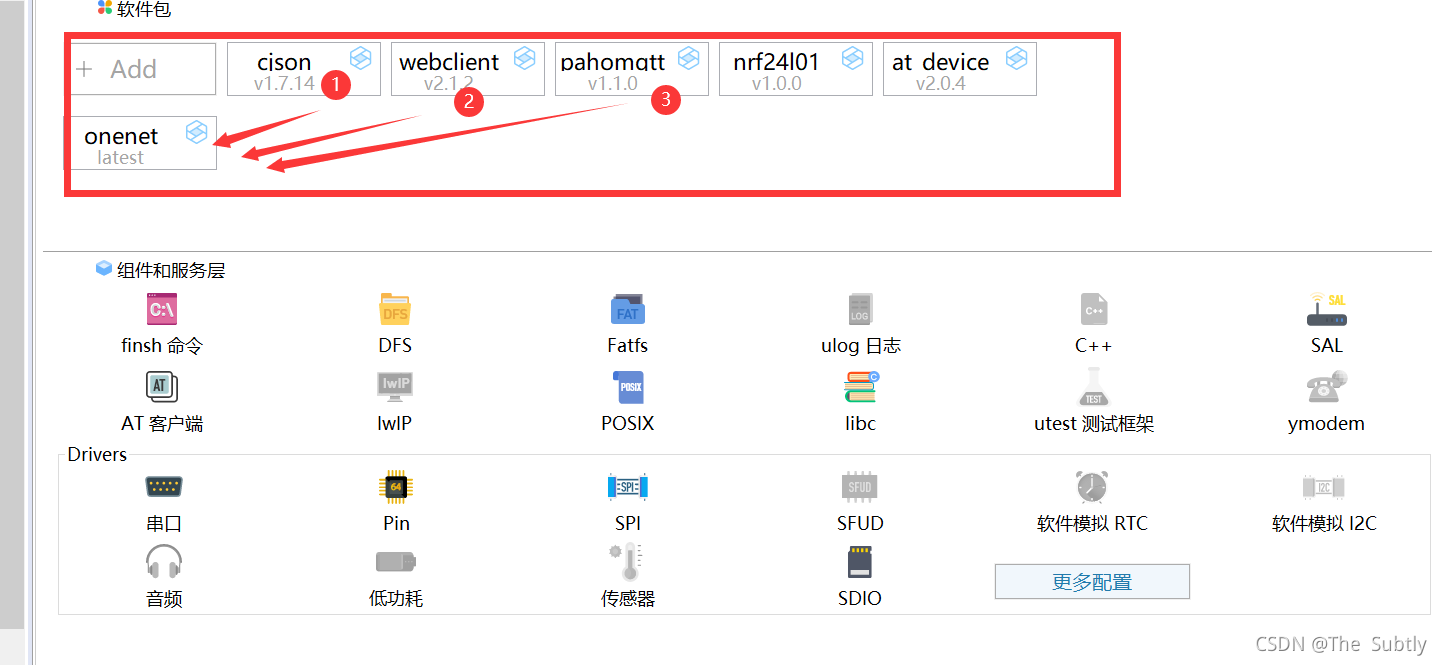
Task: Click the SDIO card icon
Action: (x=860, y=562)
